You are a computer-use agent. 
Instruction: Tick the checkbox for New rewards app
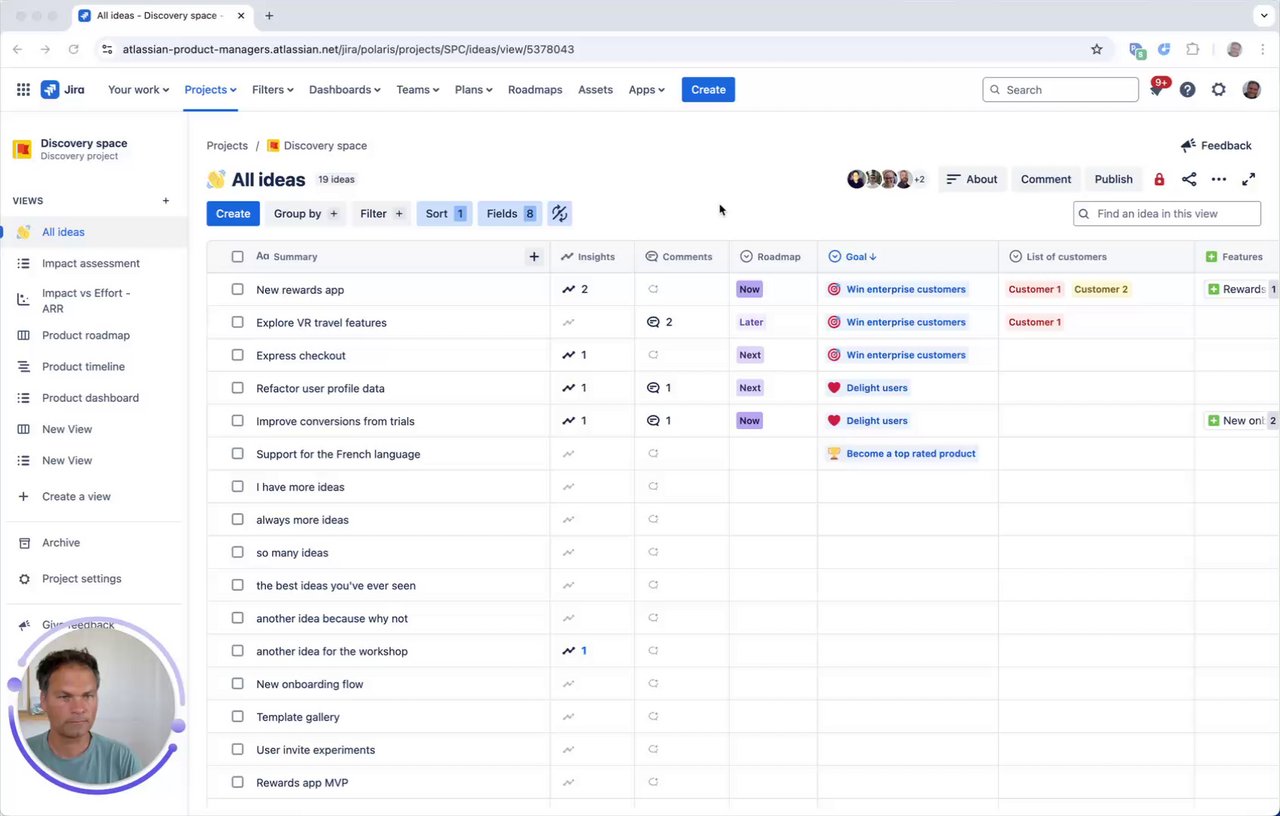(x=237, y=289)
